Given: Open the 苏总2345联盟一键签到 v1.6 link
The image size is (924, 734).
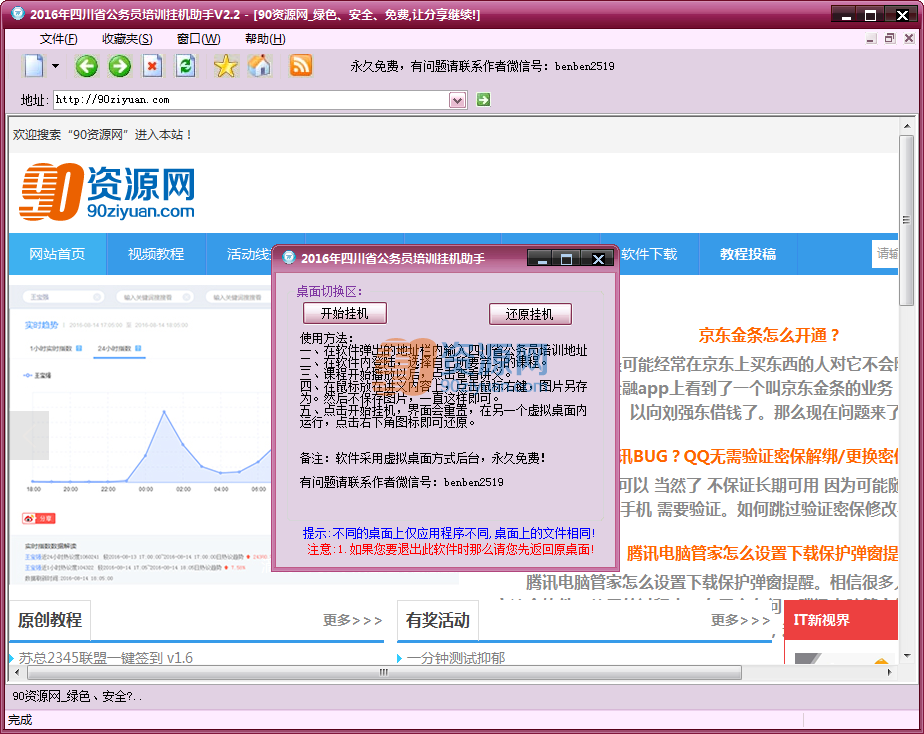Looking at the screenshot, I should tap(105, 657).
